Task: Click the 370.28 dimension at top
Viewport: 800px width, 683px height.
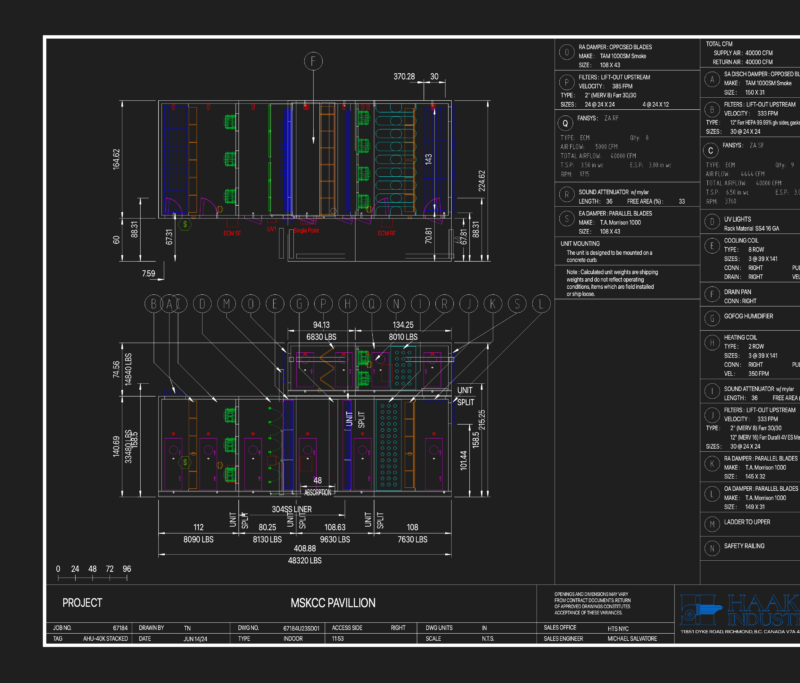Action: (404, 77)
